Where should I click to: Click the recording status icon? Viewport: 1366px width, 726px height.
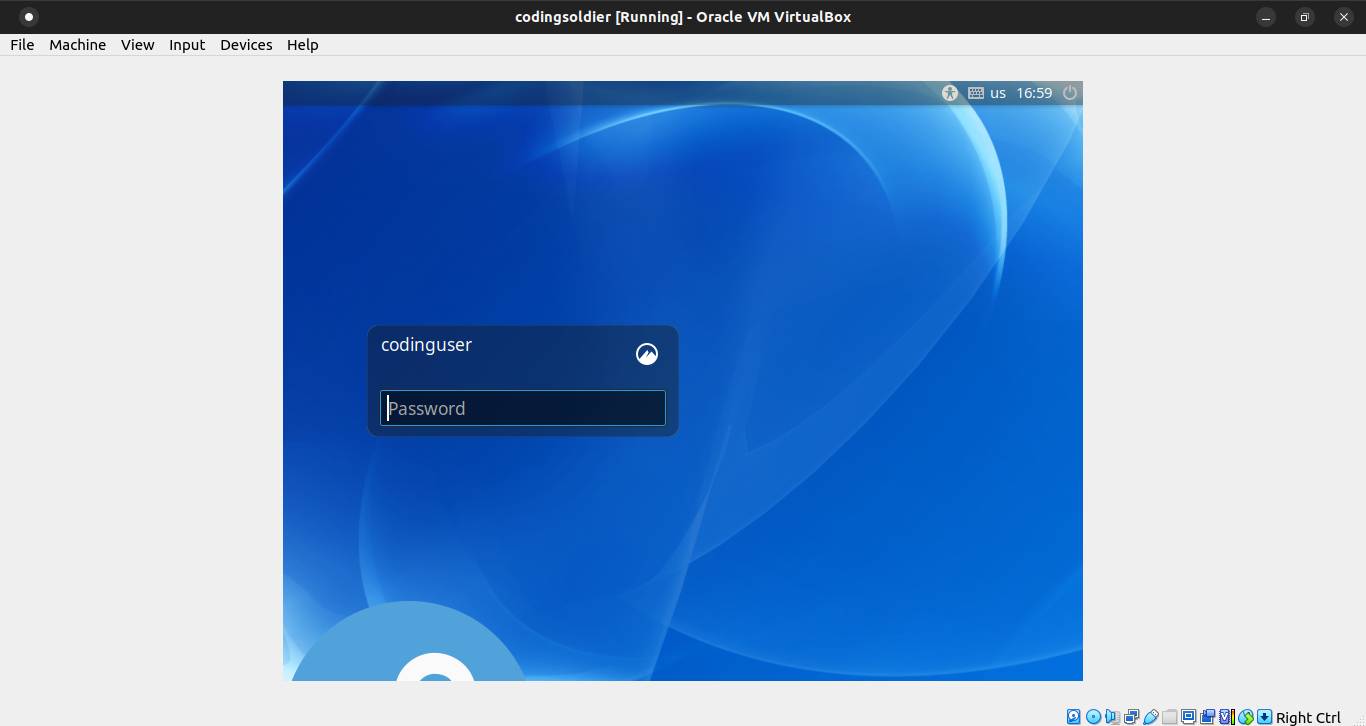click(1208, 717)
